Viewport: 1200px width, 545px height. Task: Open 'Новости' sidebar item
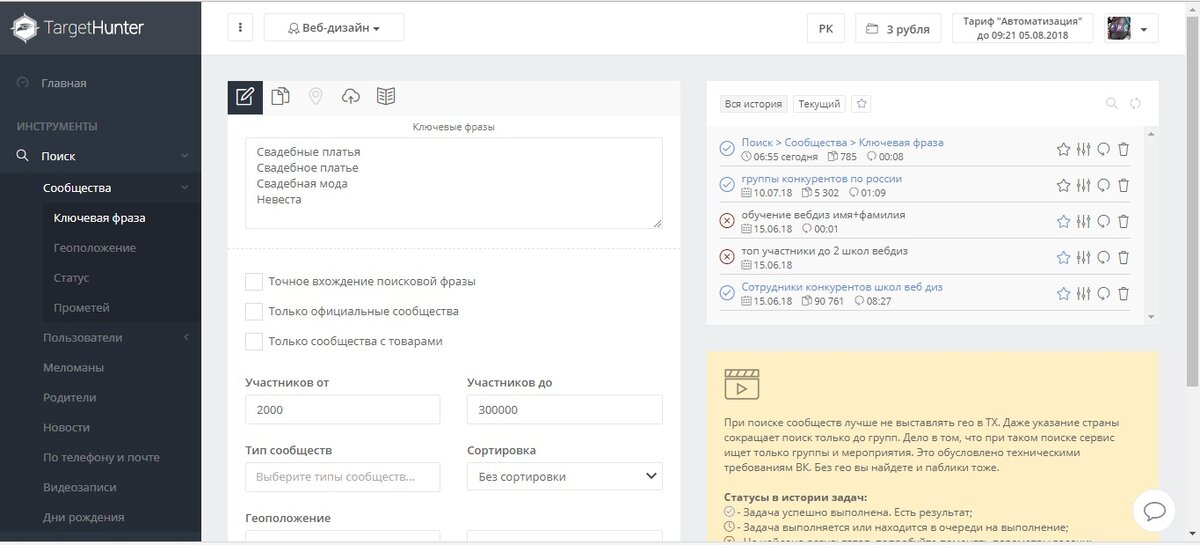[x=66, y=428]
